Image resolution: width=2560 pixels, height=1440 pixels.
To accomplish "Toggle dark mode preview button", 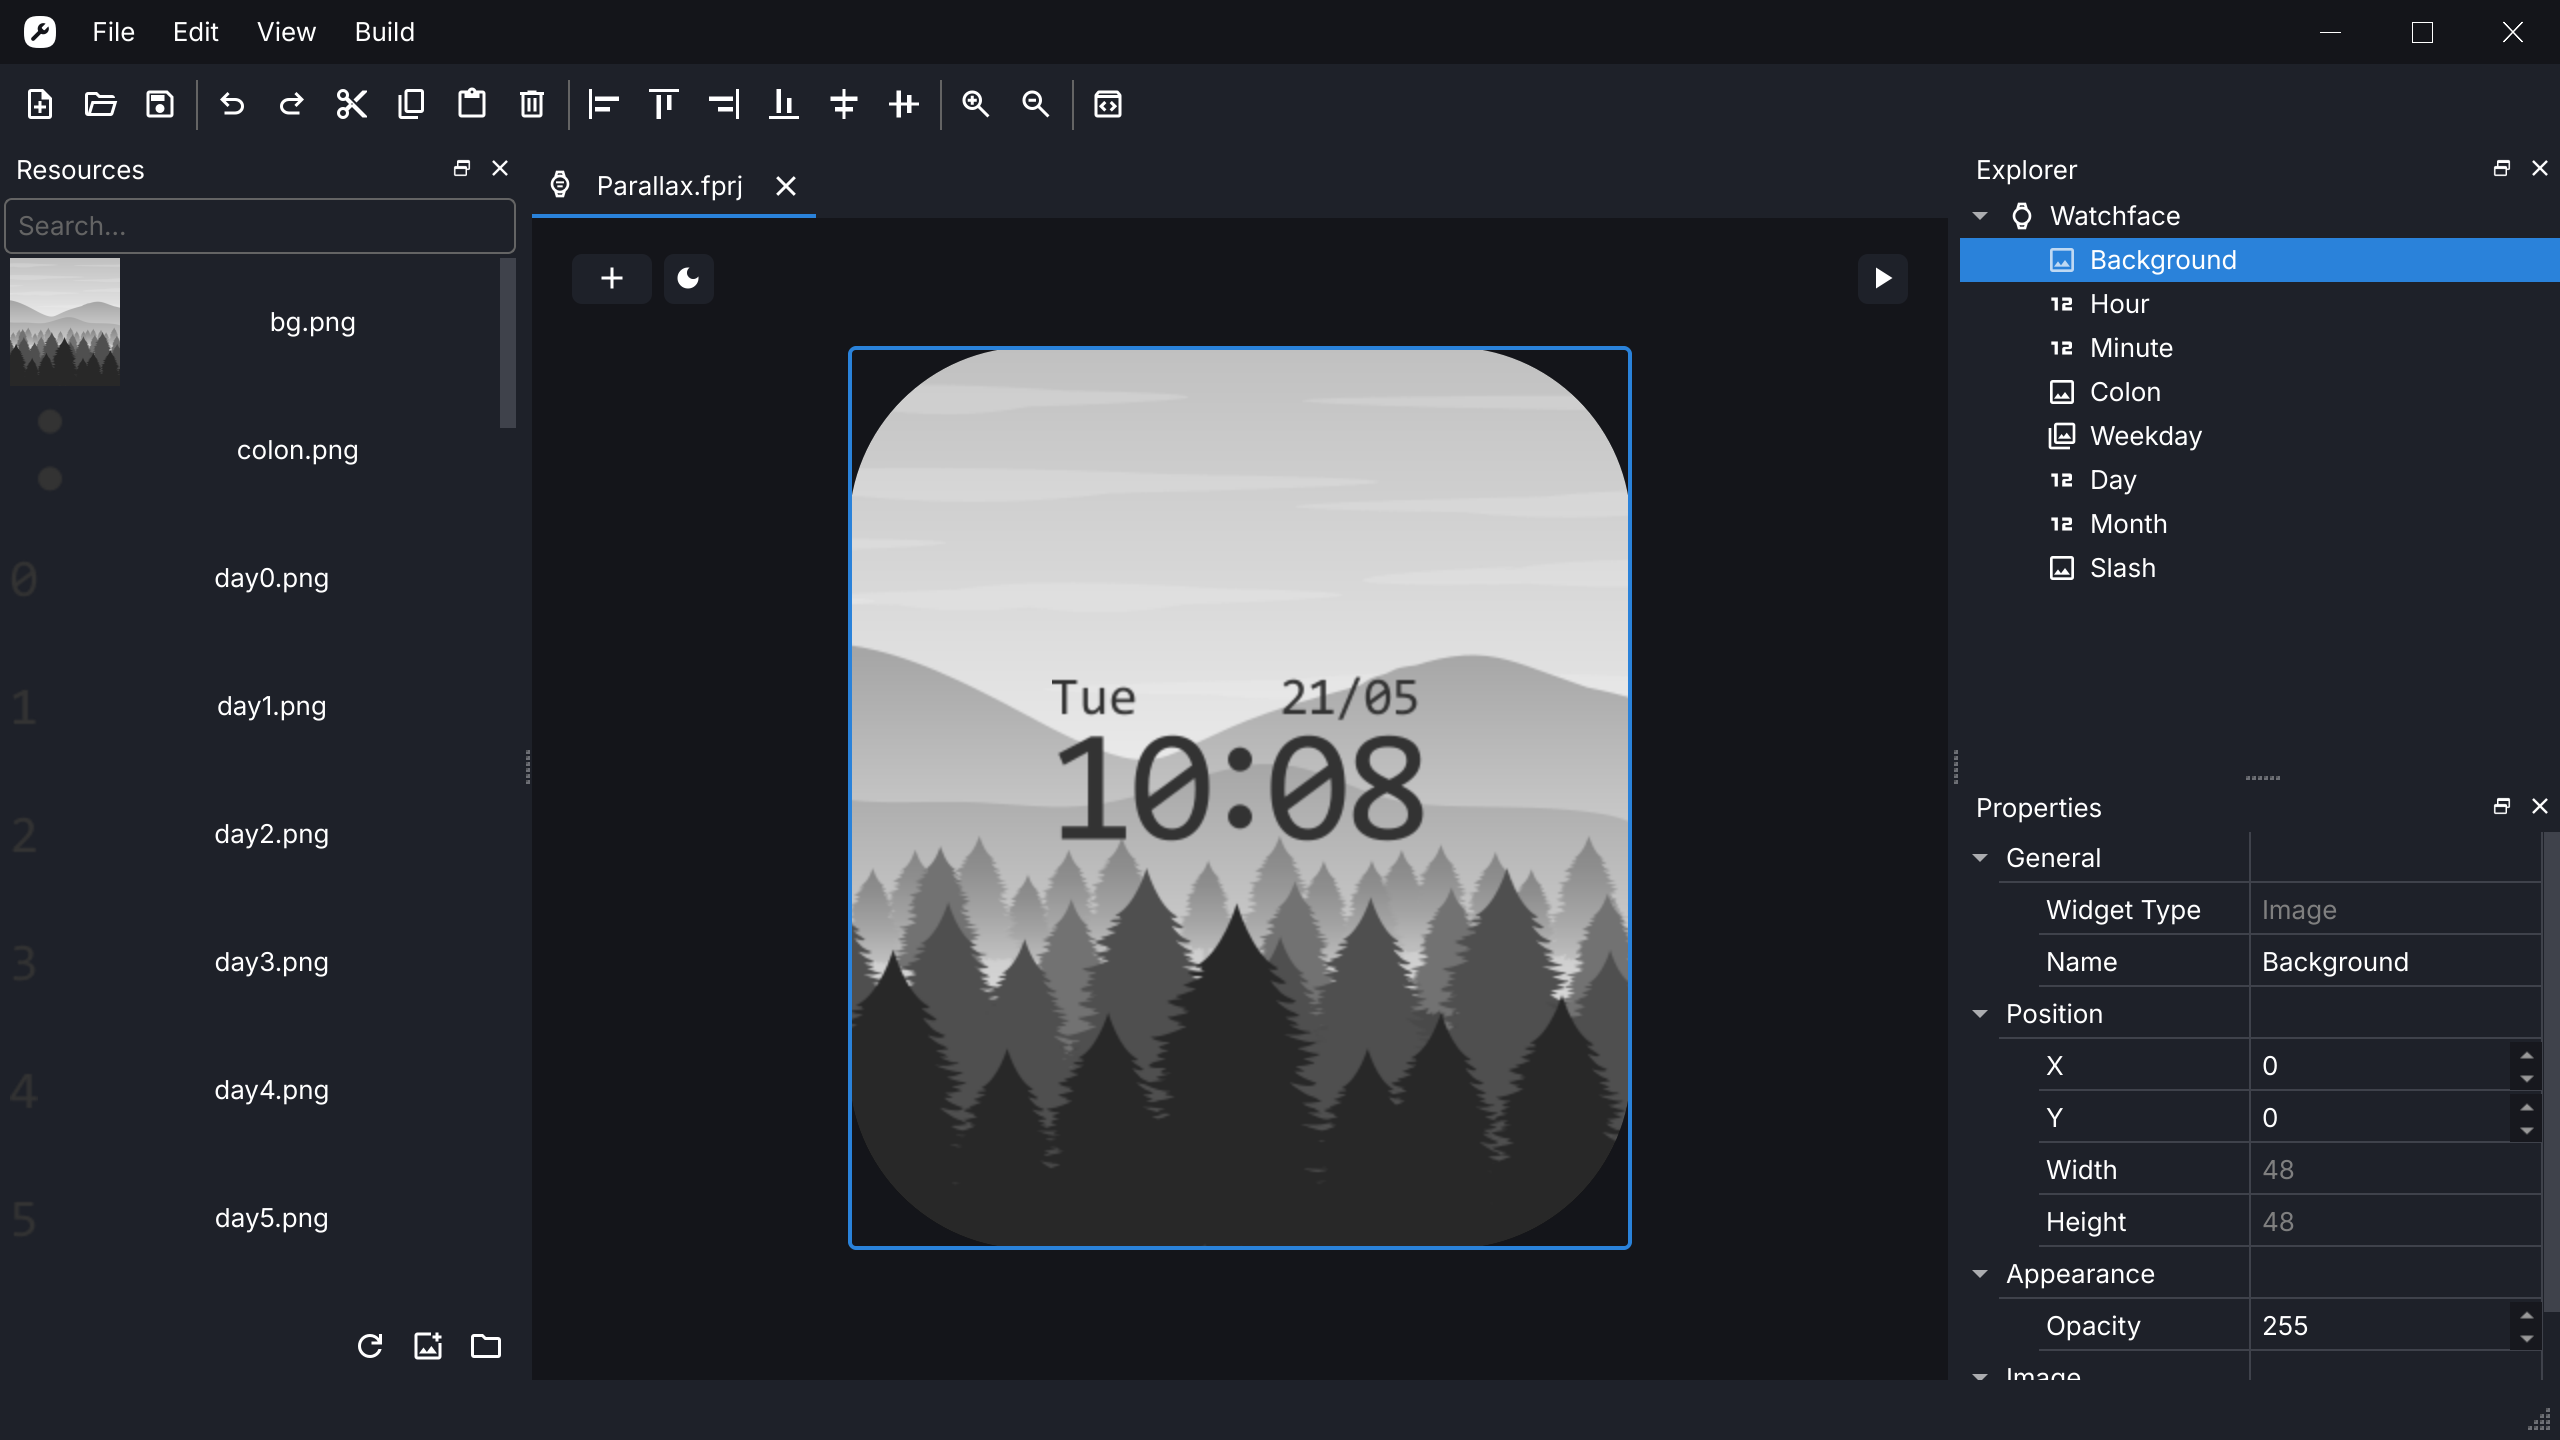I will (687, 280).
